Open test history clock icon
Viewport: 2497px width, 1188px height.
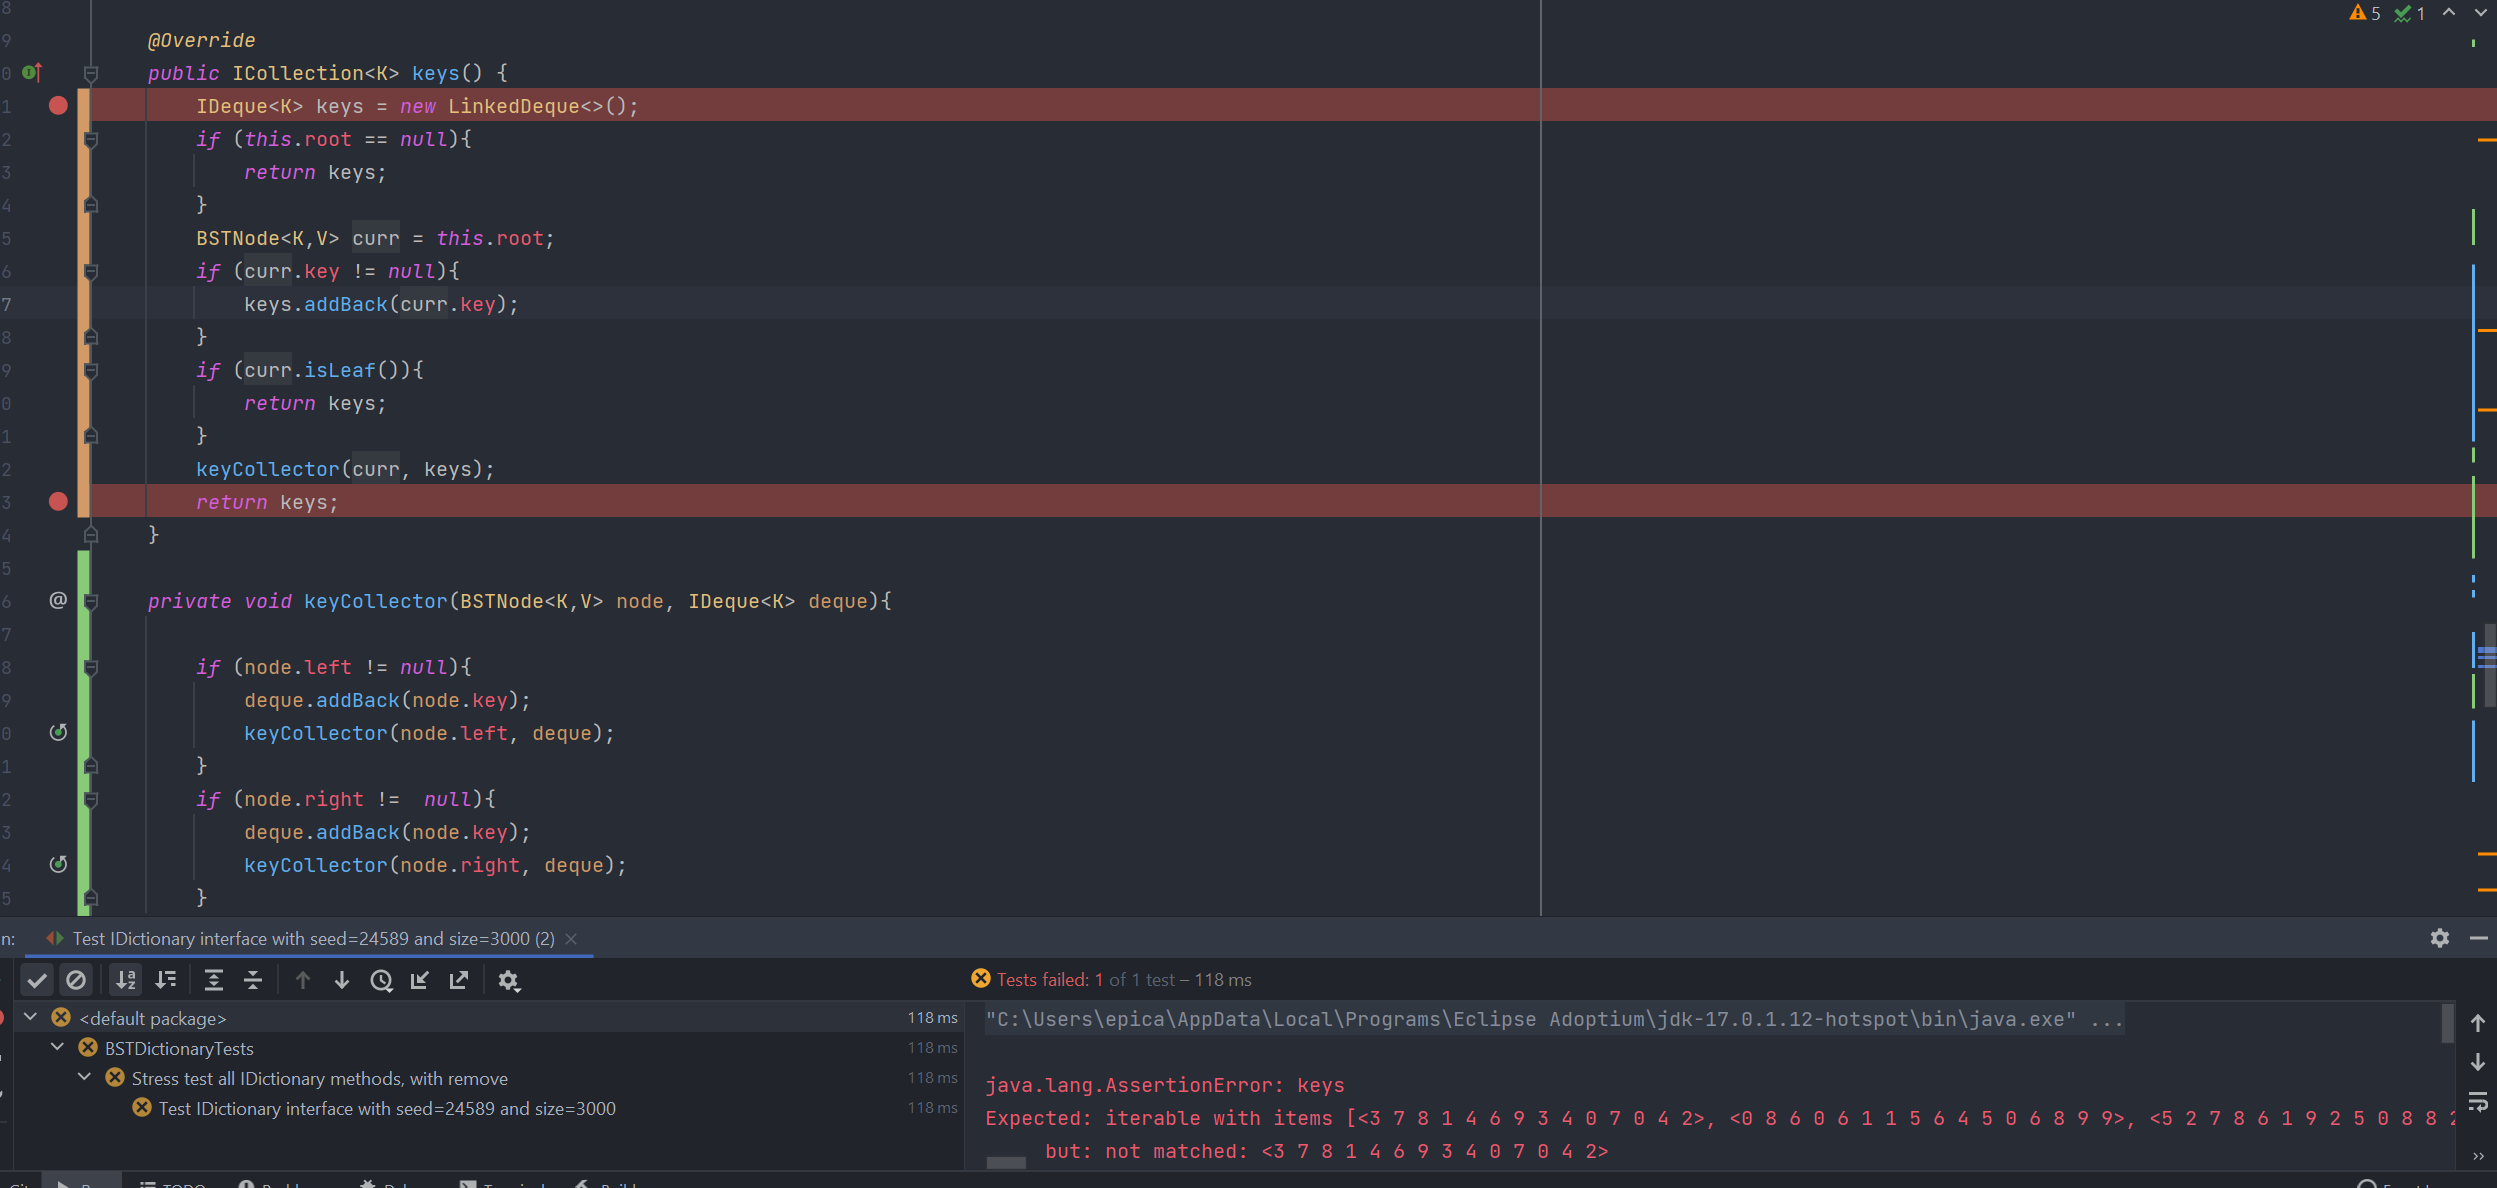(381, 980)
